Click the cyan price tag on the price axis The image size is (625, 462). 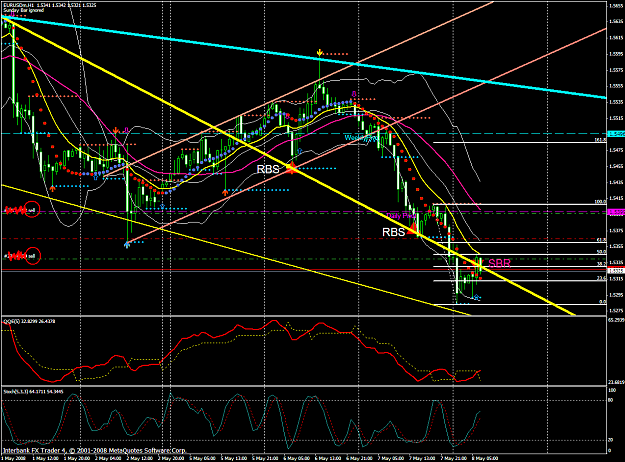click(616, 134)
